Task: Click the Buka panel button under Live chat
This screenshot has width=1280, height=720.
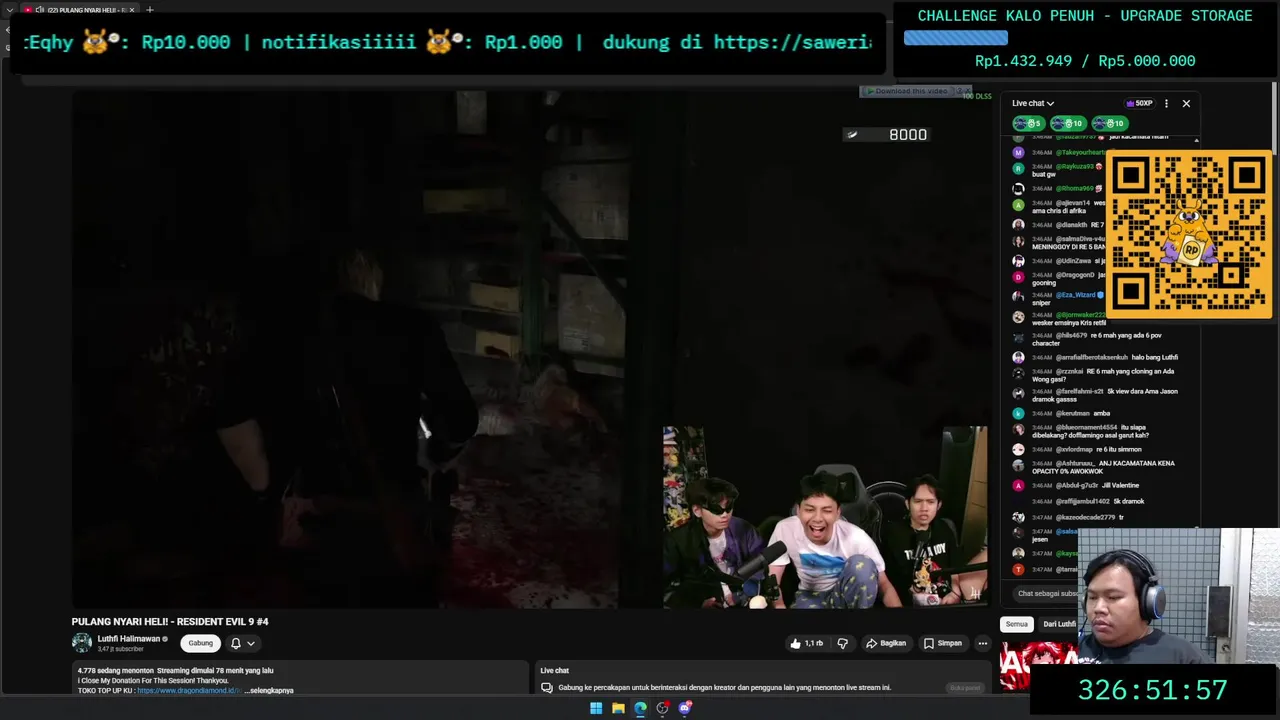Action: (x=965, y=688)
